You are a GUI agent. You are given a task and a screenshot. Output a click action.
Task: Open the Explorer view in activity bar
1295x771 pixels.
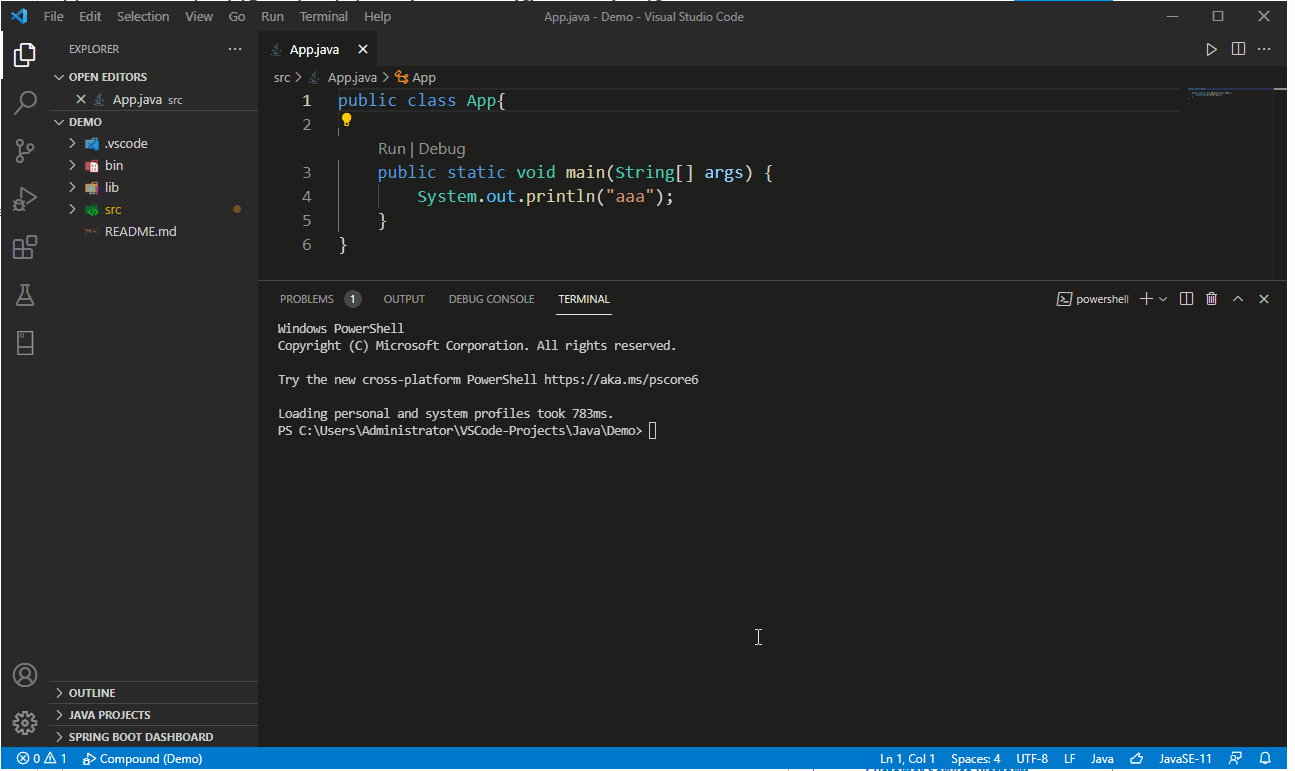click(x=25, y=55)
